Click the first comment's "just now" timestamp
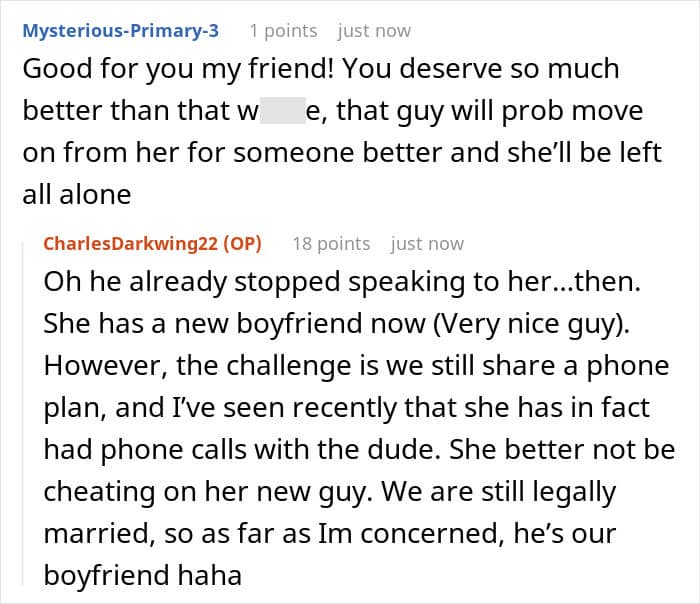Image resolution: width=700 pixels, height=604 pixels. (x=374, y=30)
